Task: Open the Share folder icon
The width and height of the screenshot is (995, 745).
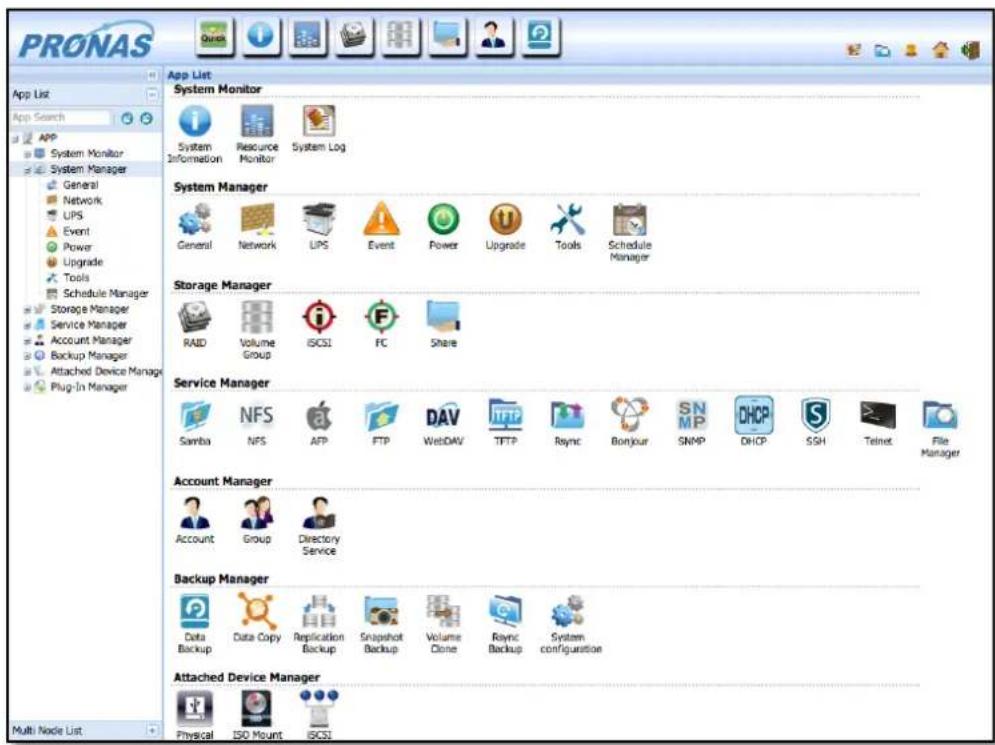Action: click(x=443, y=317)
